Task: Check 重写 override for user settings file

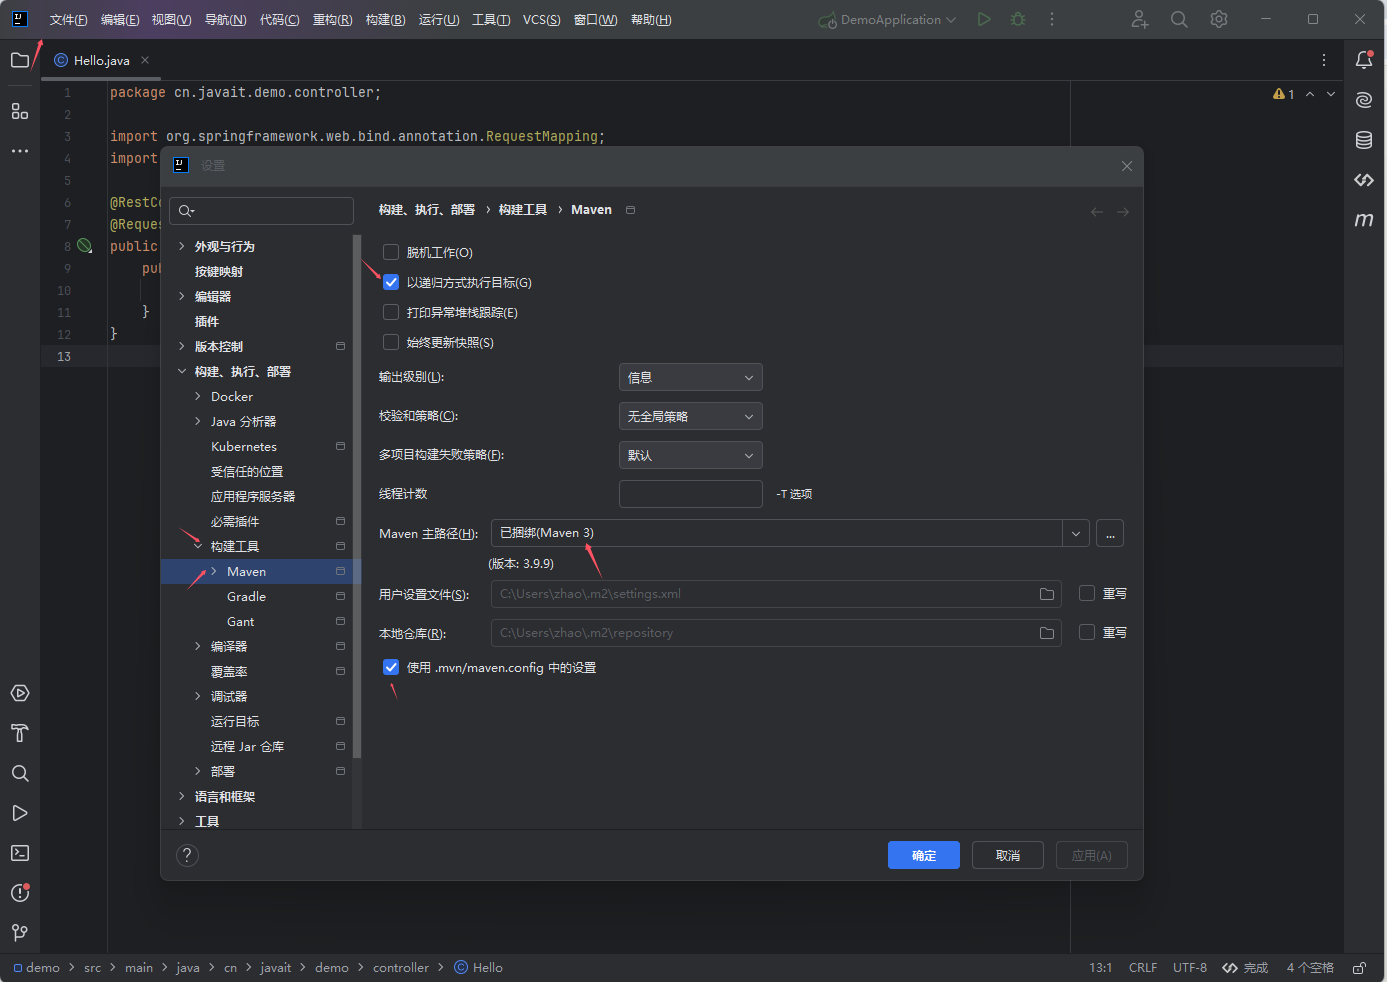Action: [x=1087, y=593]
